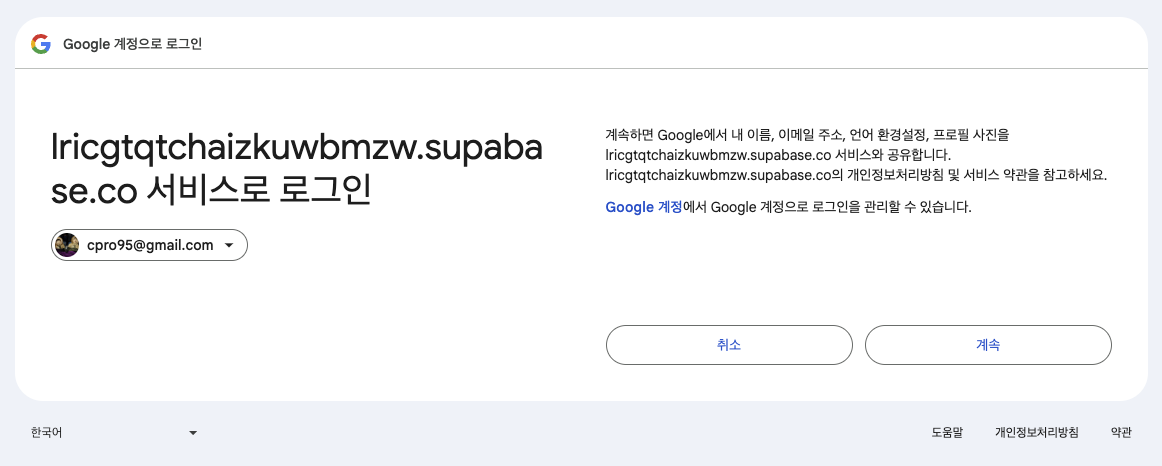Screen dimensions: 1162x466
Task: Expand the account chooser dropdown arrow
Action: pyautogui.click(x=229, y=245)
